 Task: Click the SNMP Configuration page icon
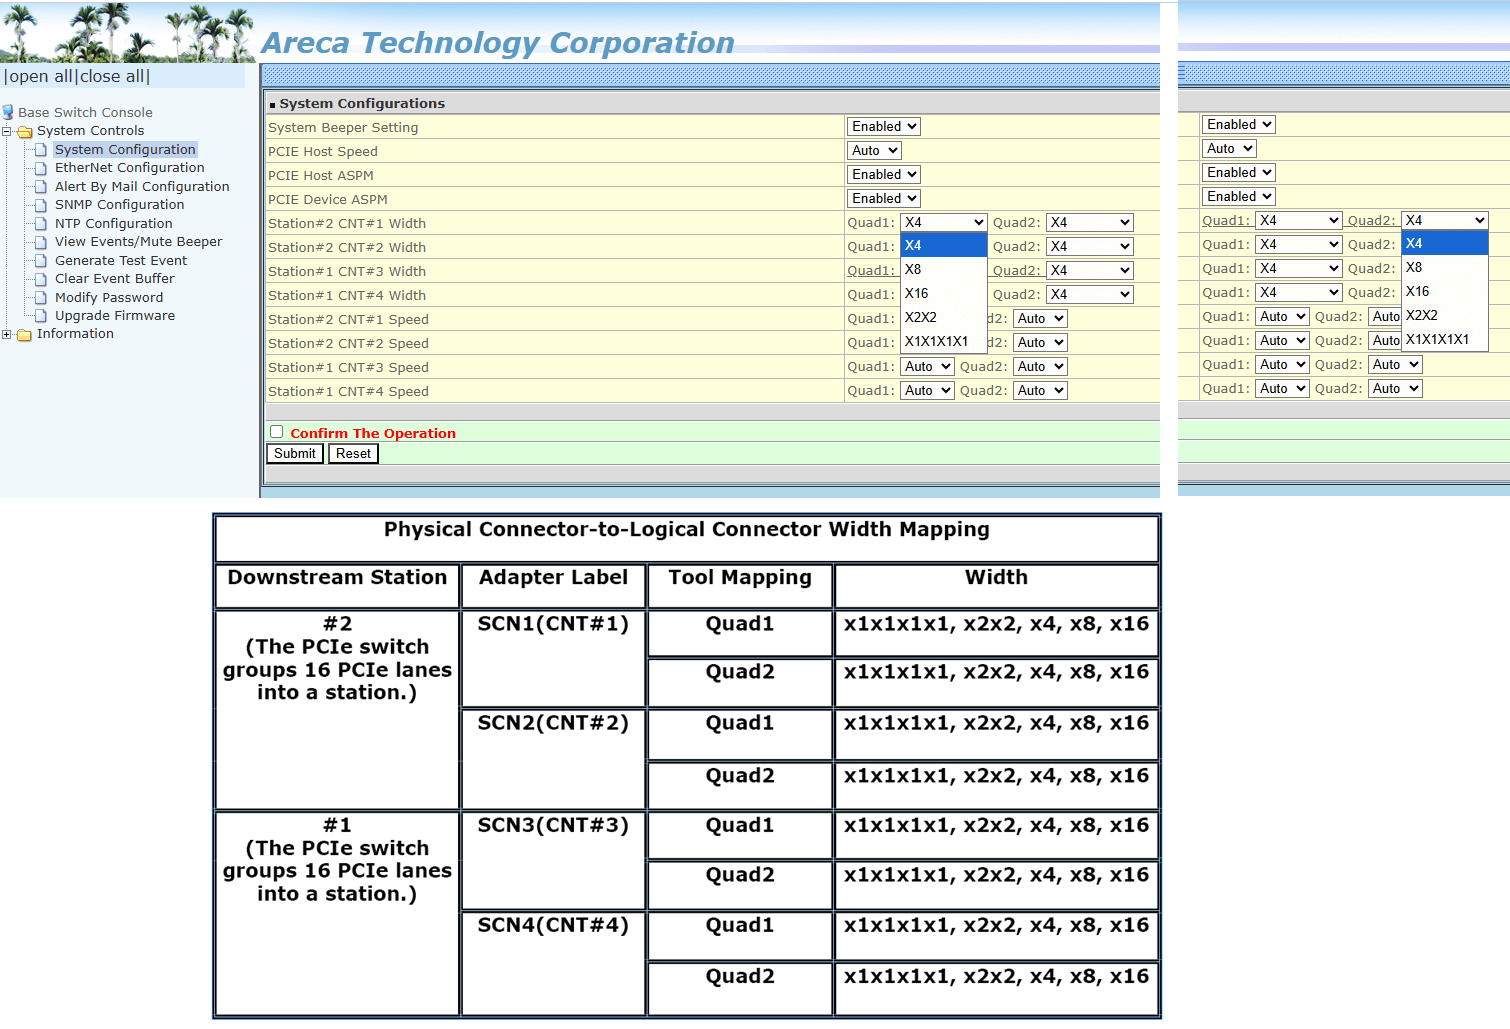point(41,205)
